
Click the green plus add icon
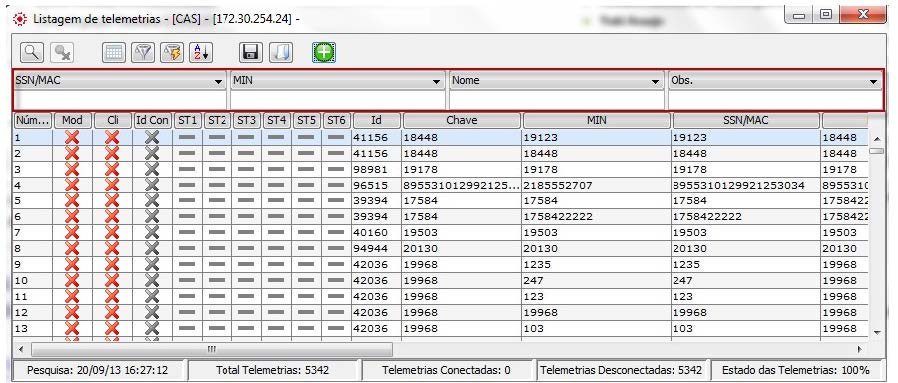[324, 53]
